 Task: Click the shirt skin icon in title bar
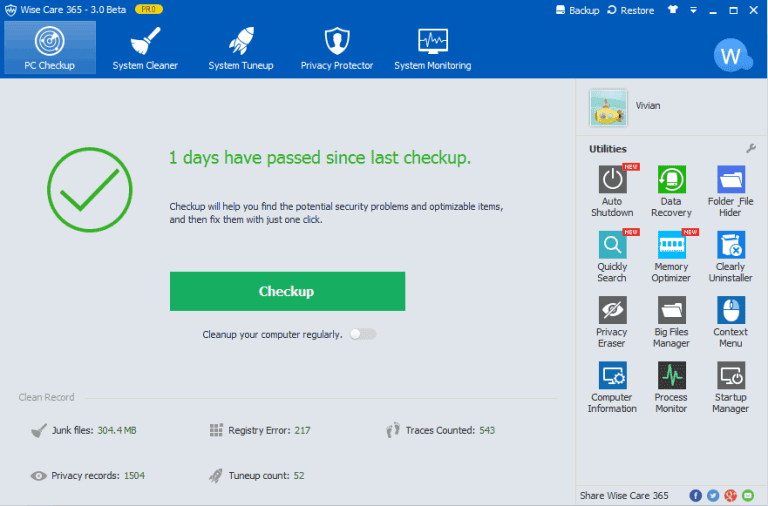click(672, 10)
